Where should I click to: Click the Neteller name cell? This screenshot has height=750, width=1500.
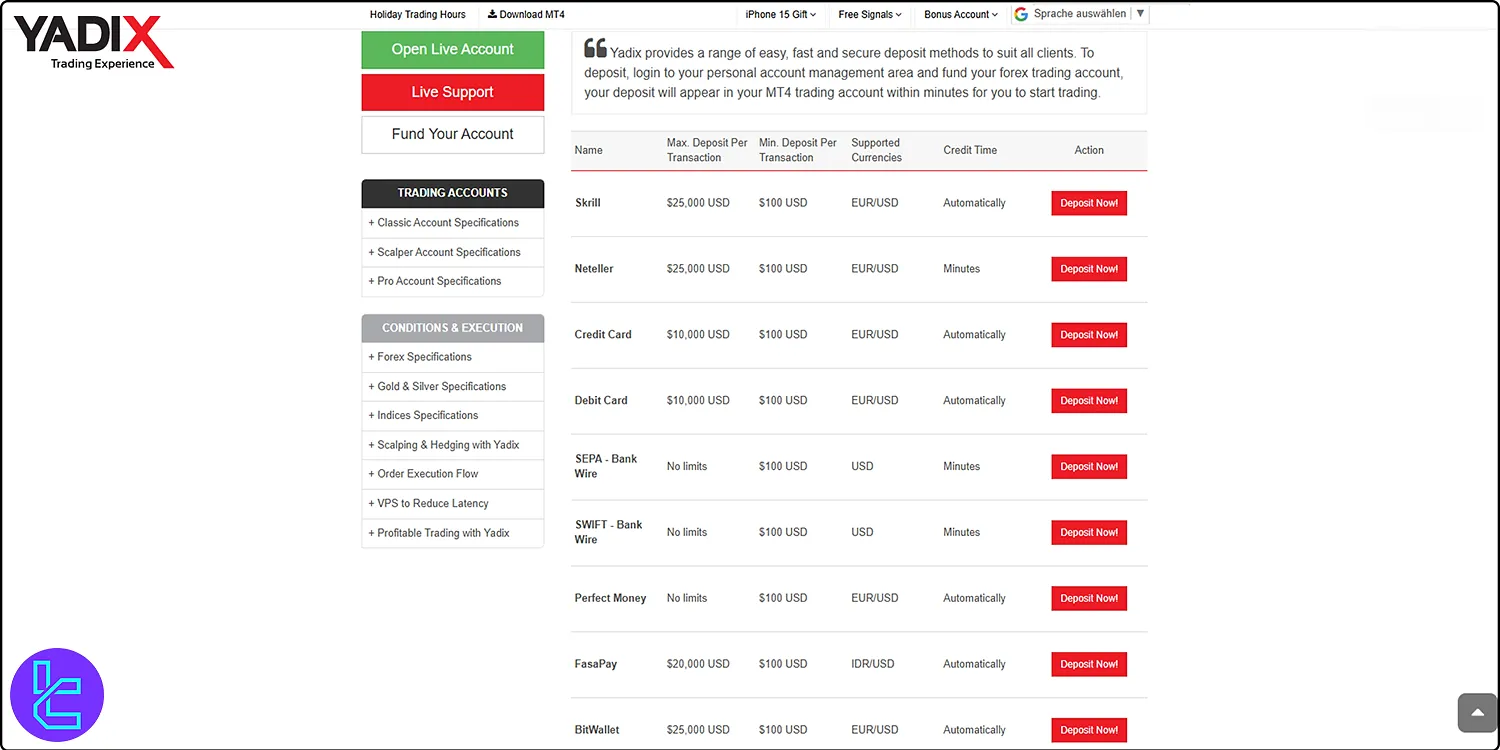(x=594, y=269)
